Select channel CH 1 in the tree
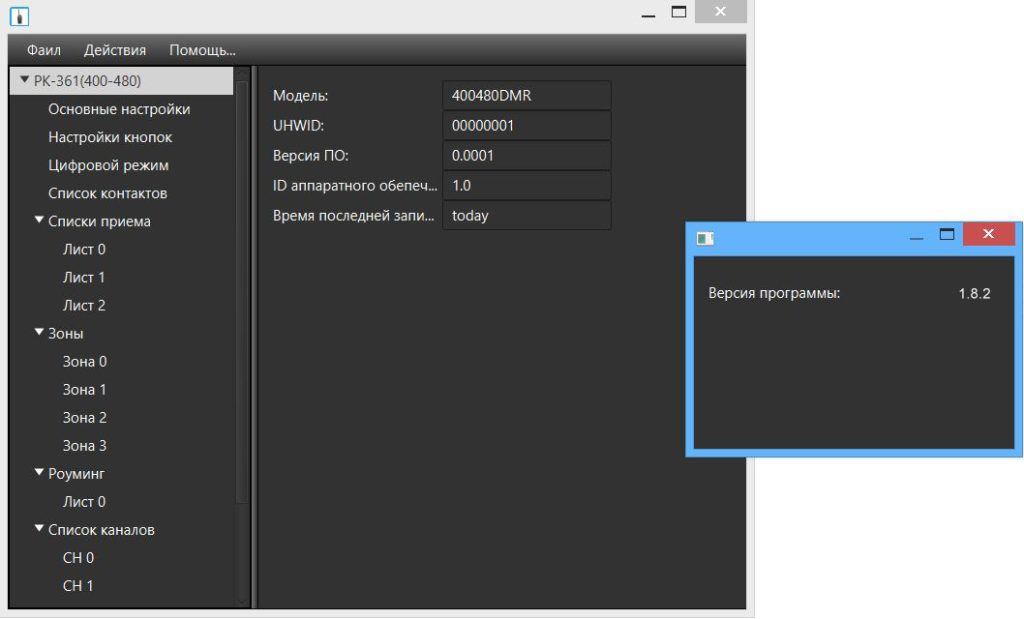Screen dimensions: 1024x619 [x=78, y=585]
